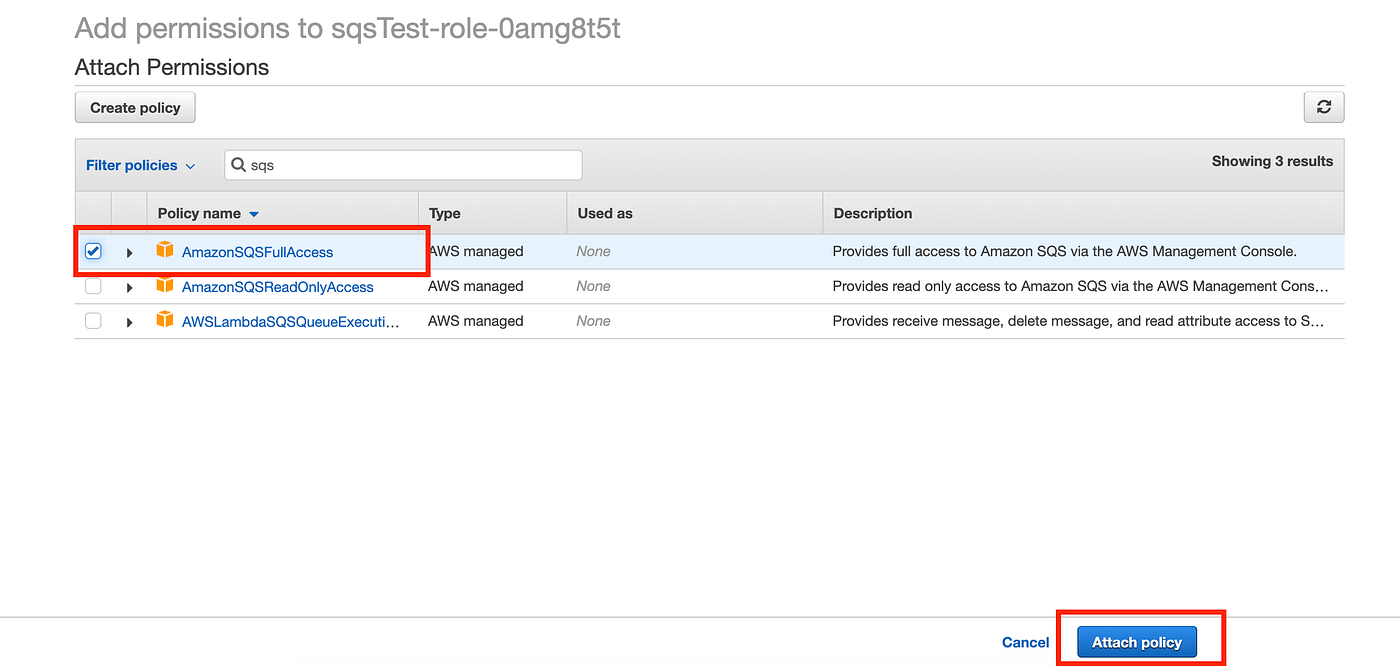Click the Policy name sort arrow
This screenshot has height=666, width=1400.
pos(254,214)
